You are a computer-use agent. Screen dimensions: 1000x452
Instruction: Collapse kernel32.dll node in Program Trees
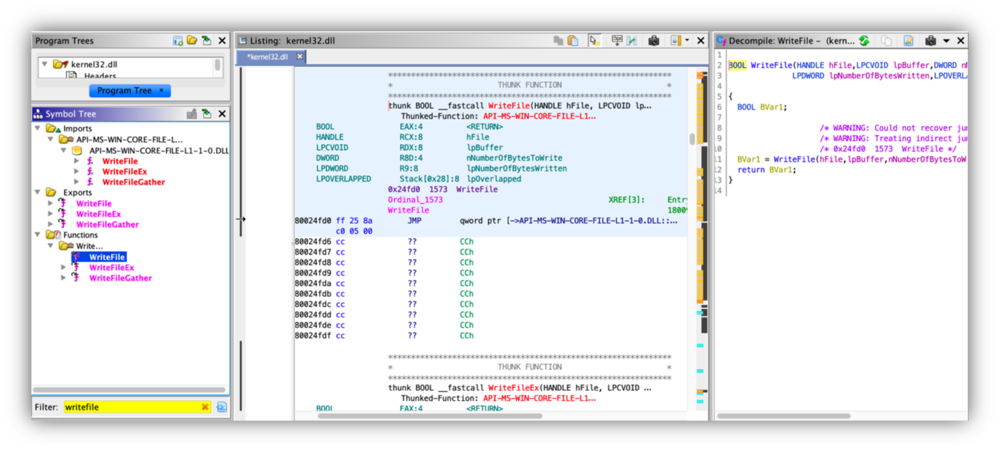coord(45,64)
